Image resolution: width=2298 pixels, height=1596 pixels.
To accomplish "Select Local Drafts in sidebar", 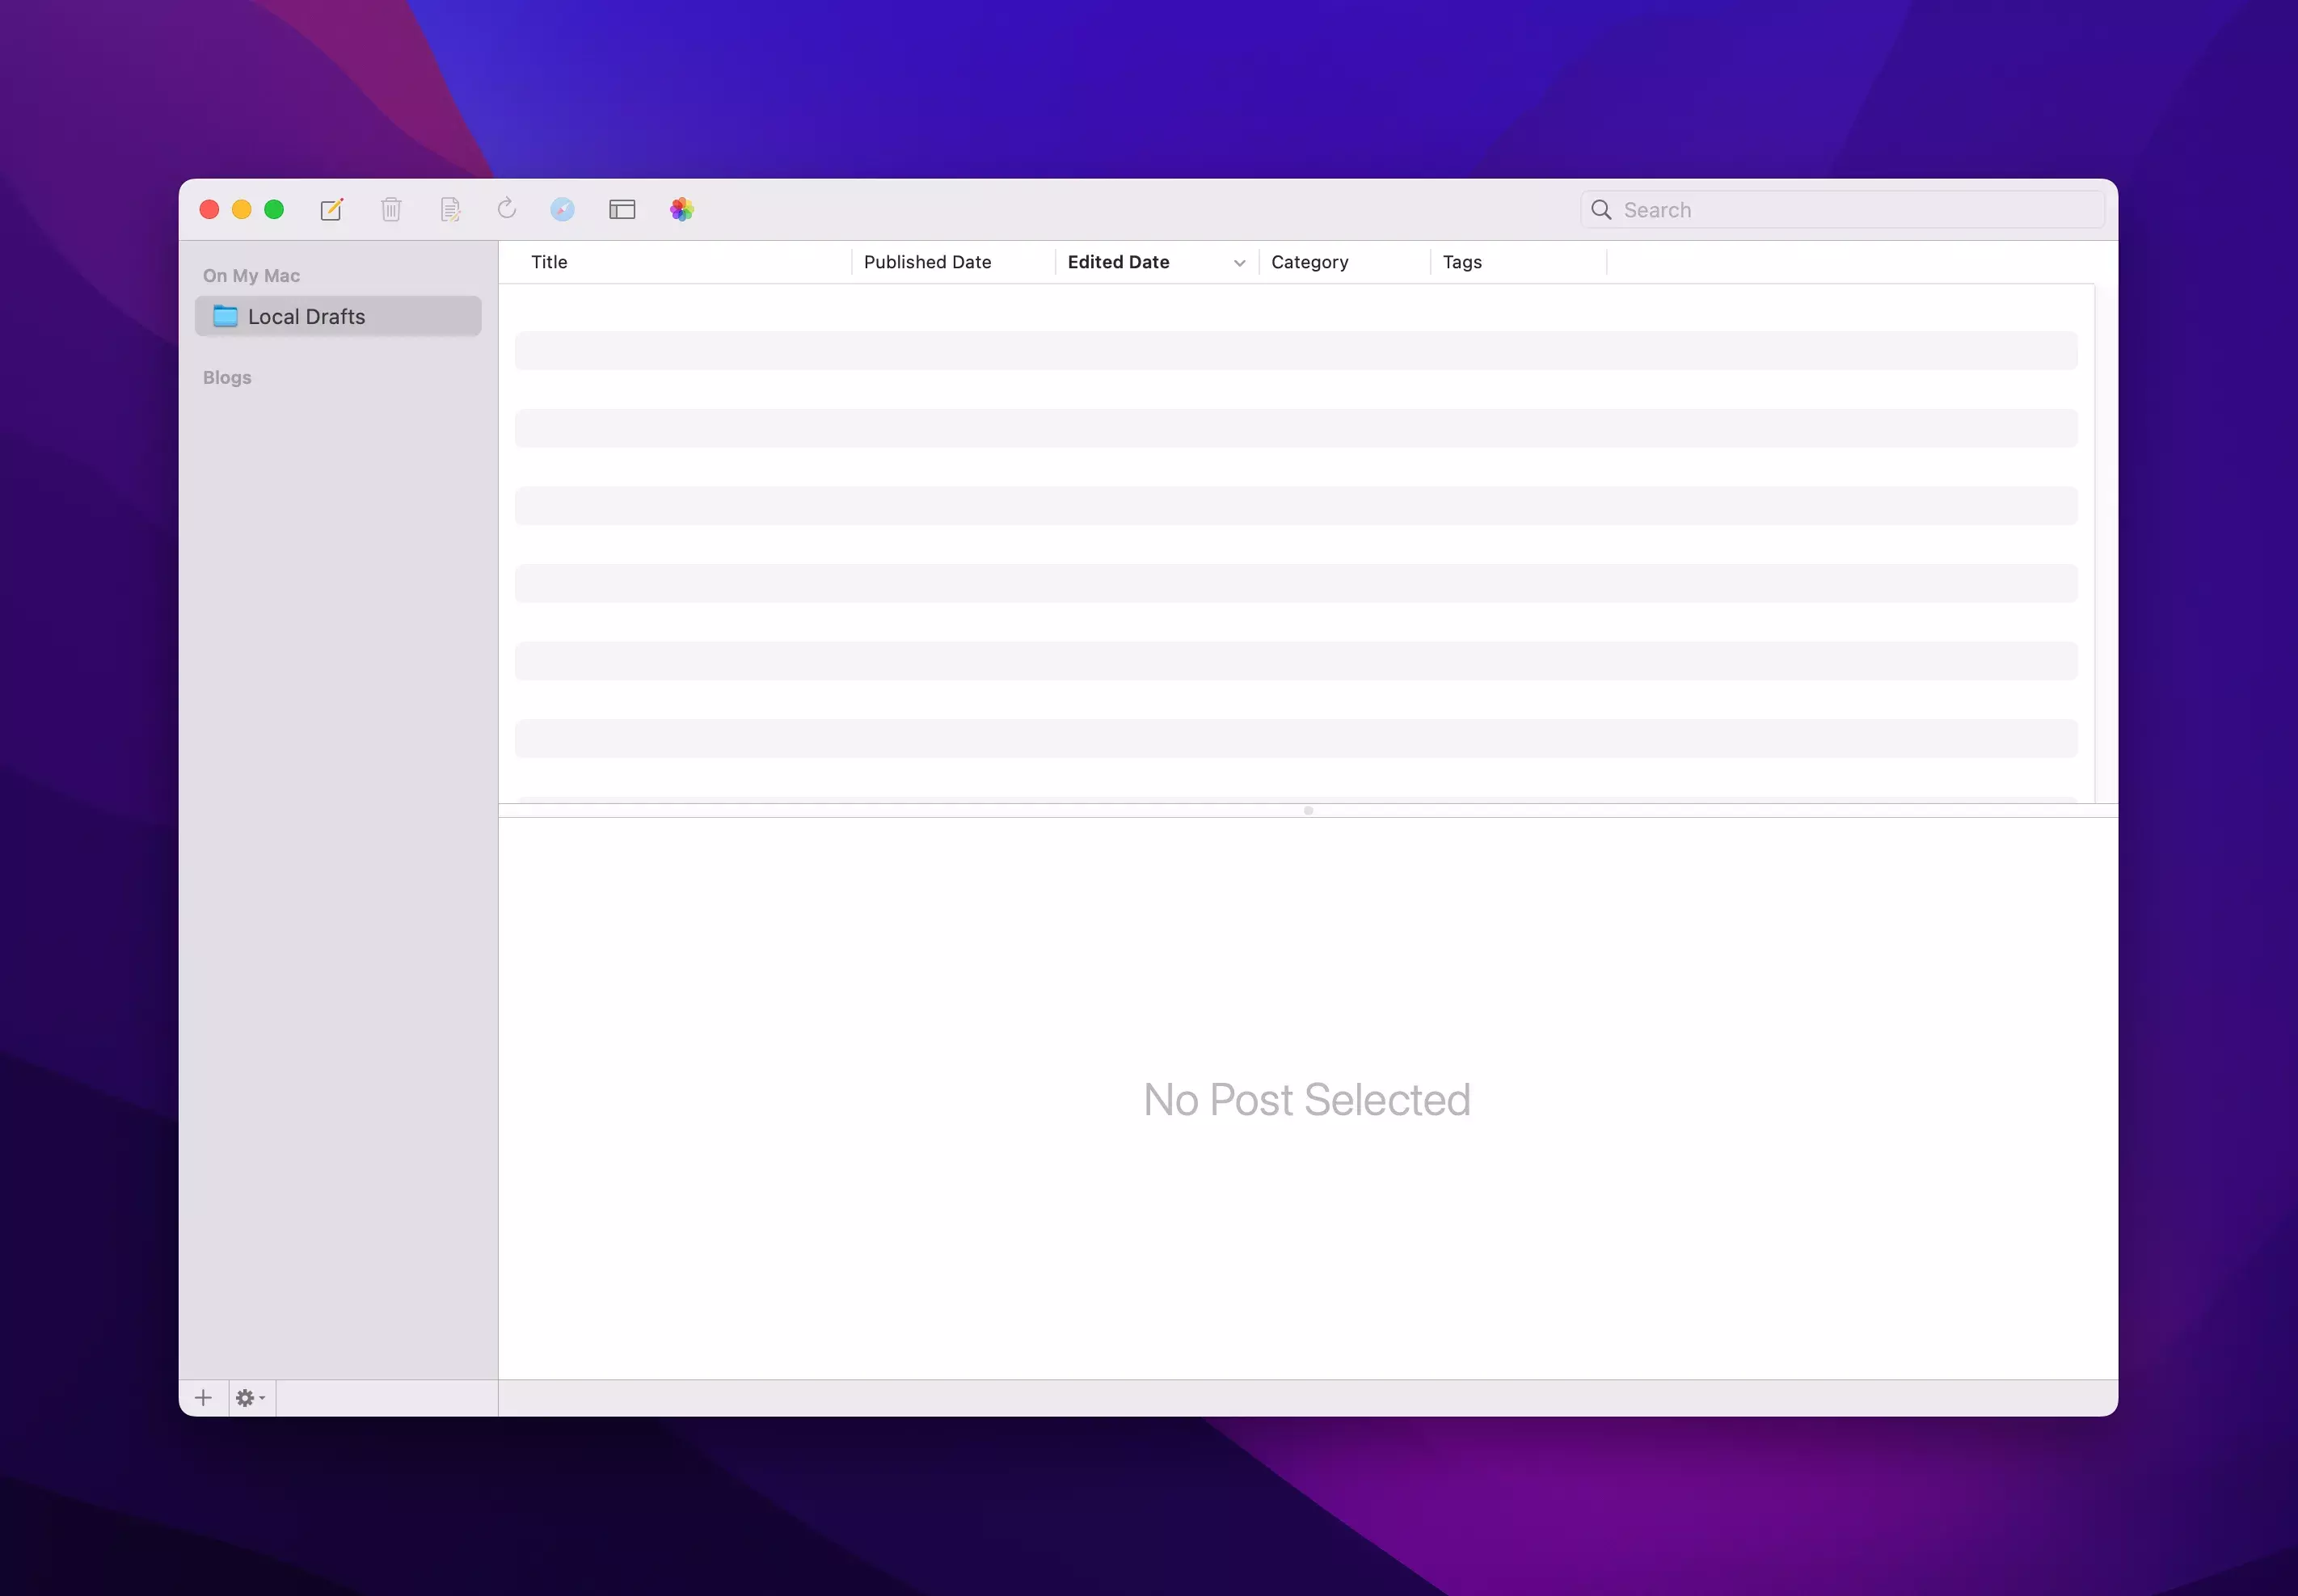I will [x=306, y=317].
